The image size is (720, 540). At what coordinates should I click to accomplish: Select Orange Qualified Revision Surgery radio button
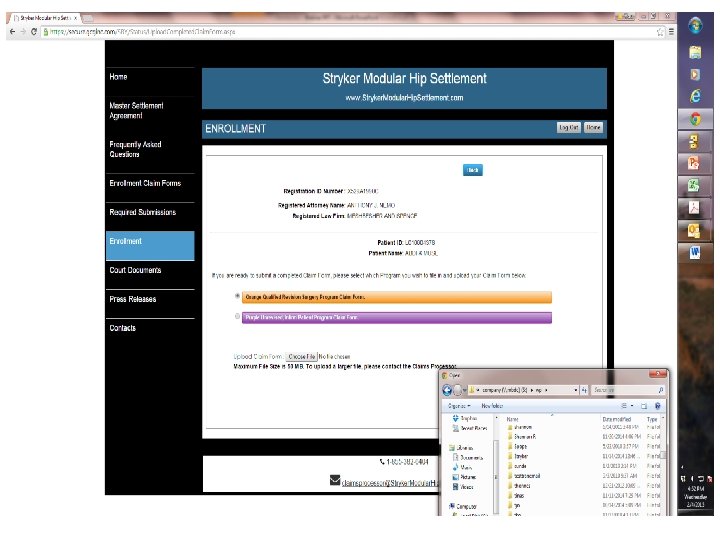click(x=237, y=296)
